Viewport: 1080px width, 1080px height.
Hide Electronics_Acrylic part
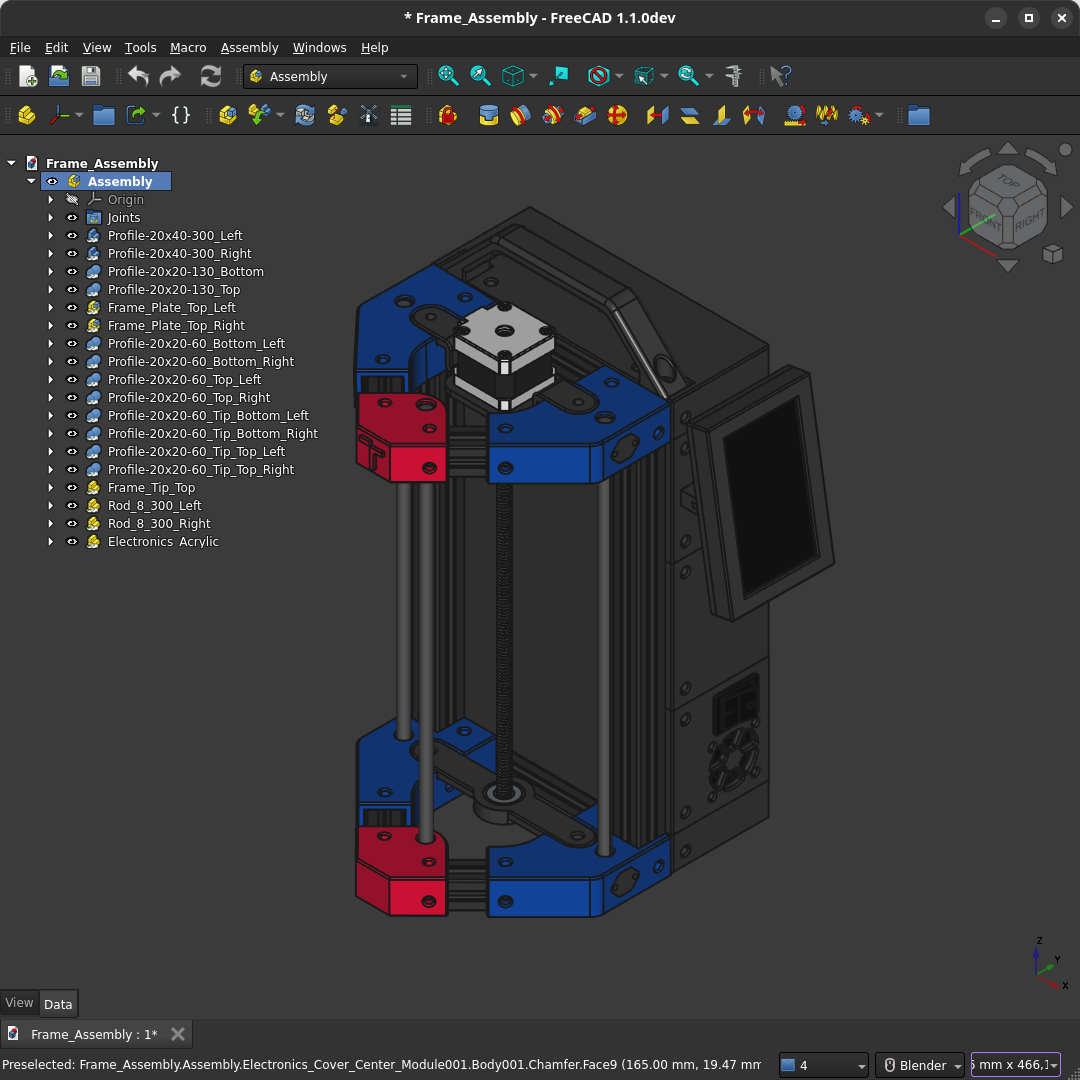(72, 541)
